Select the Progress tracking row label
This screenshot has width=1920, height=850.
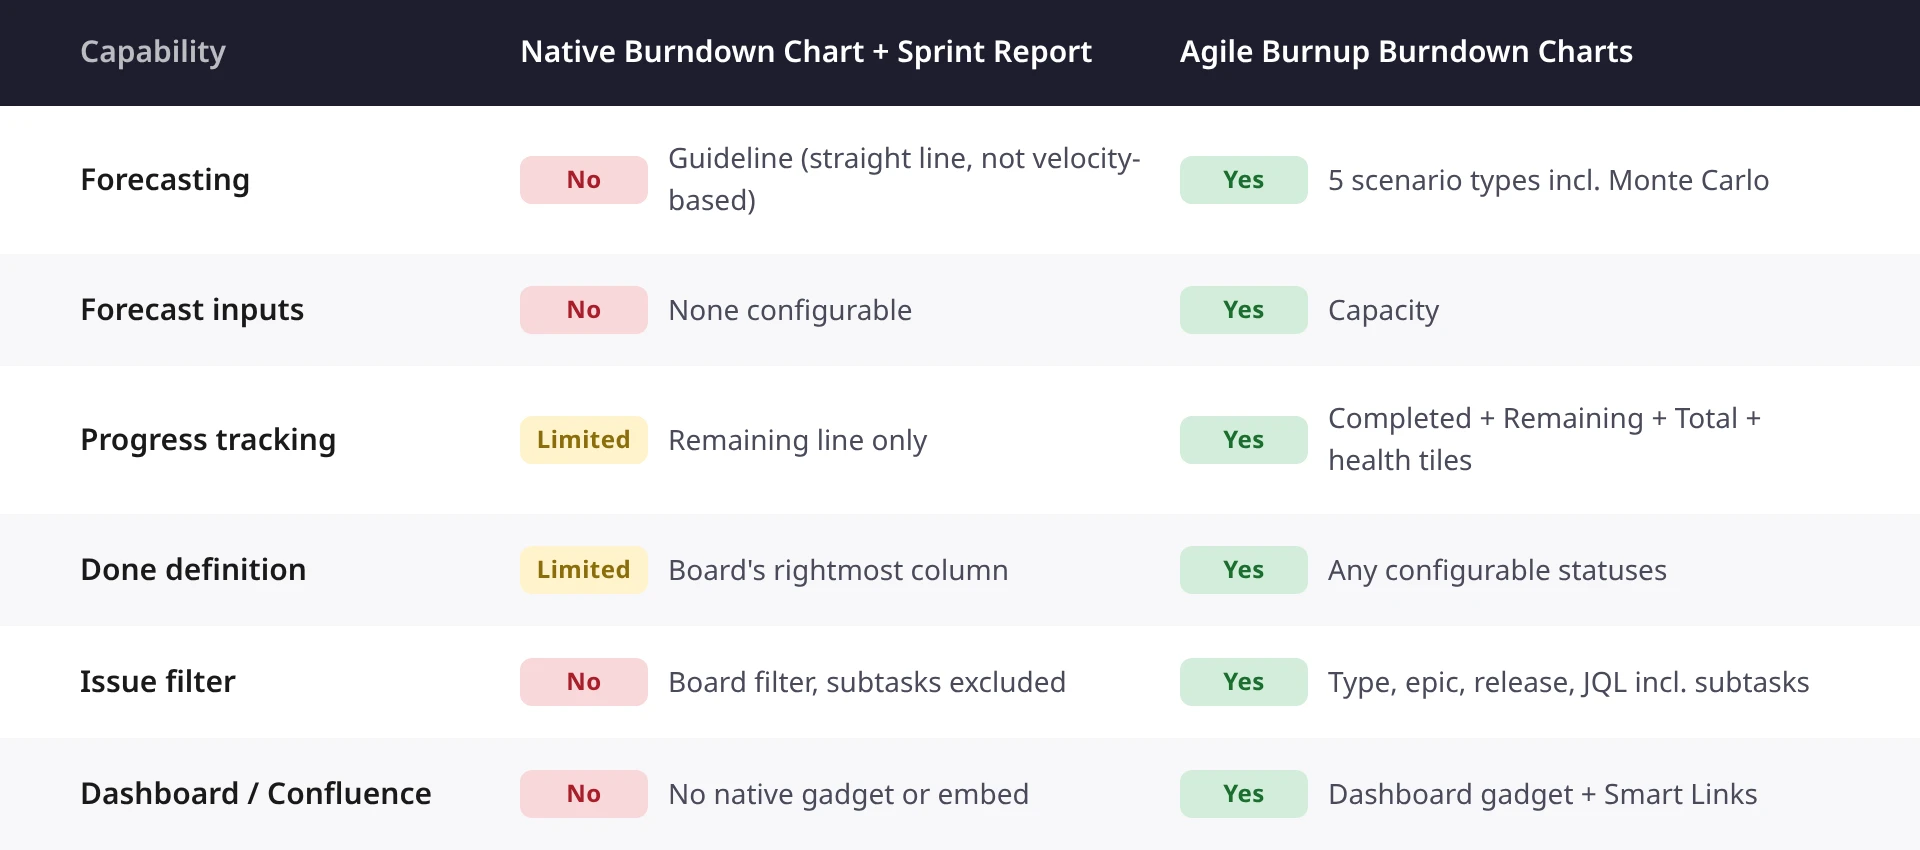pyautogui.click(x=208, y=440)
